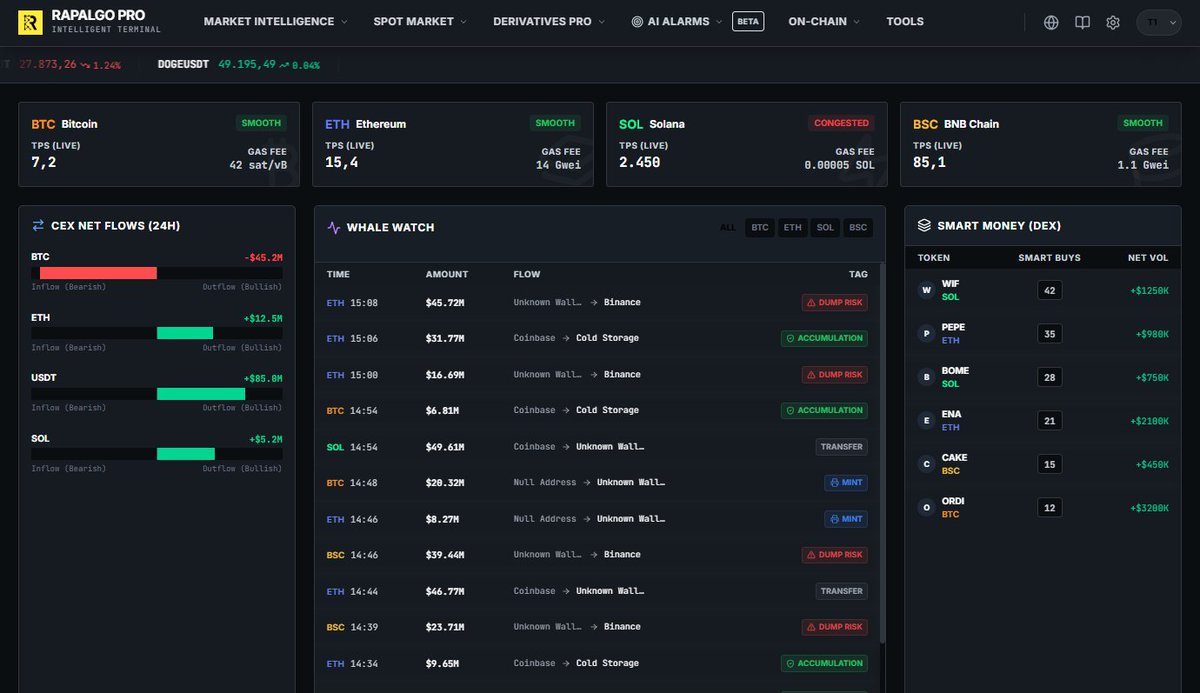Filter Whale Watch by BTC
Viewport: 1200px width, 693px height.
pyautogui.click(x=760, y=228)
